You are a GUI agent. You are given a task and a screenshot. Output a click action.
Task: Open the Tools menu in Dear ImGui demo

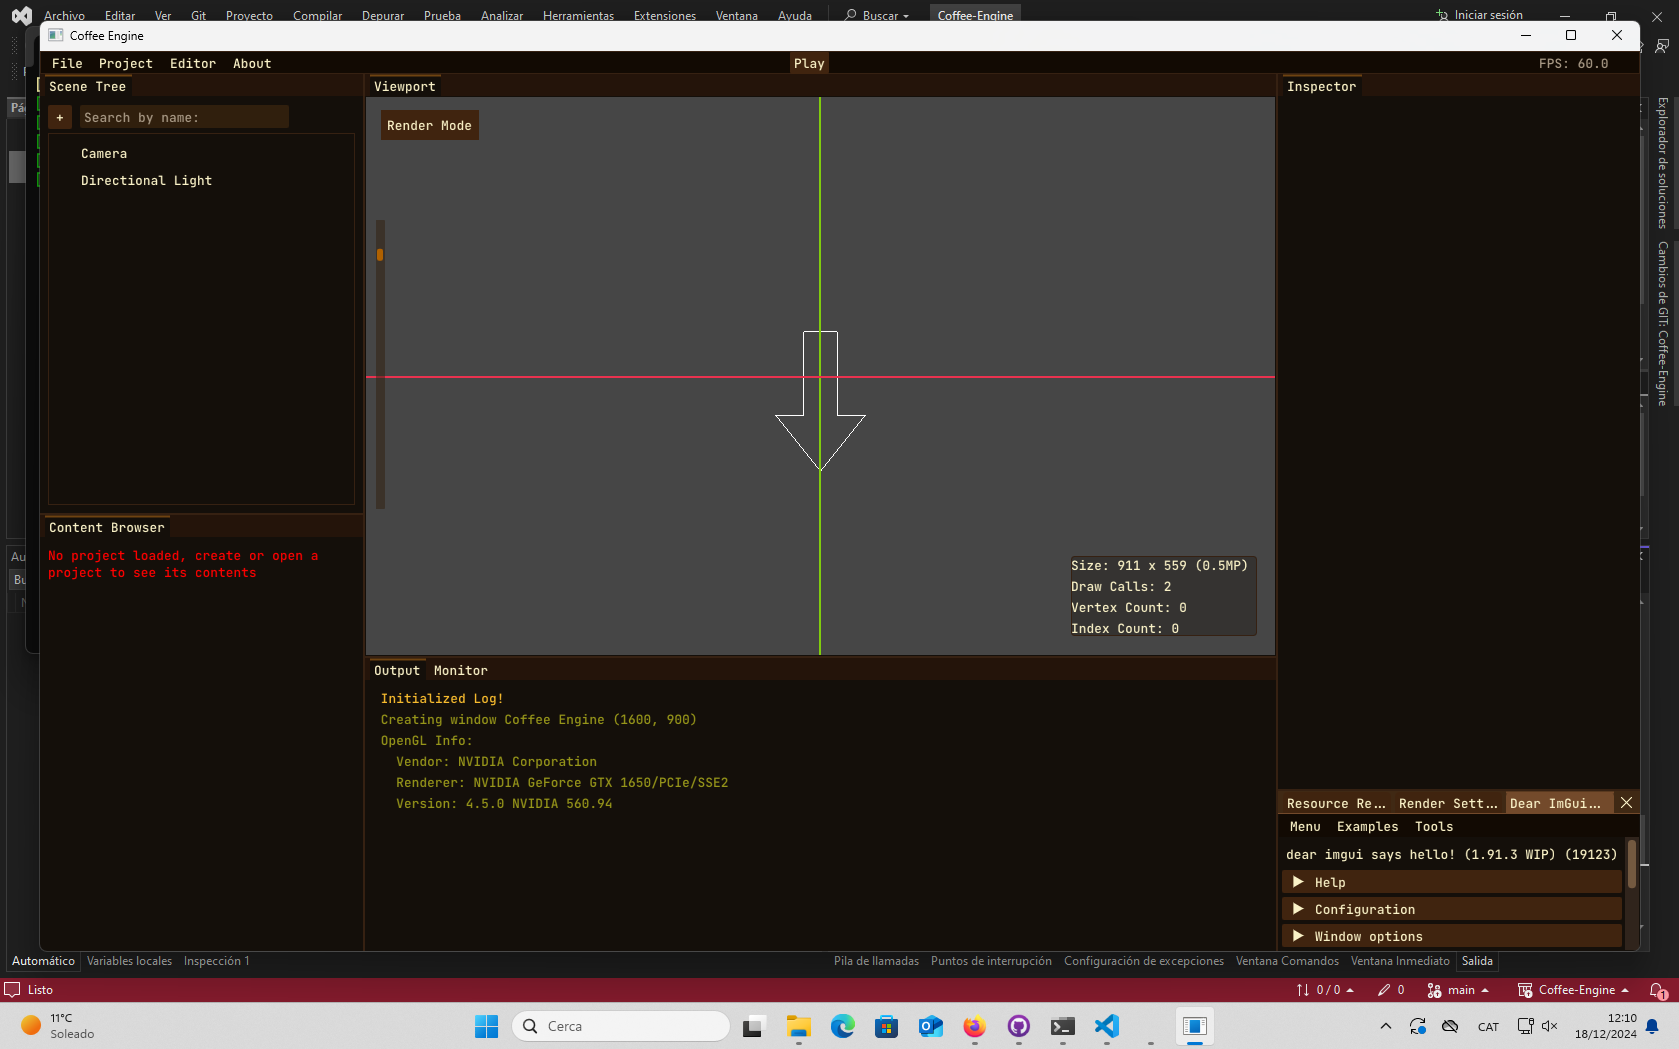coord(1434,826)
